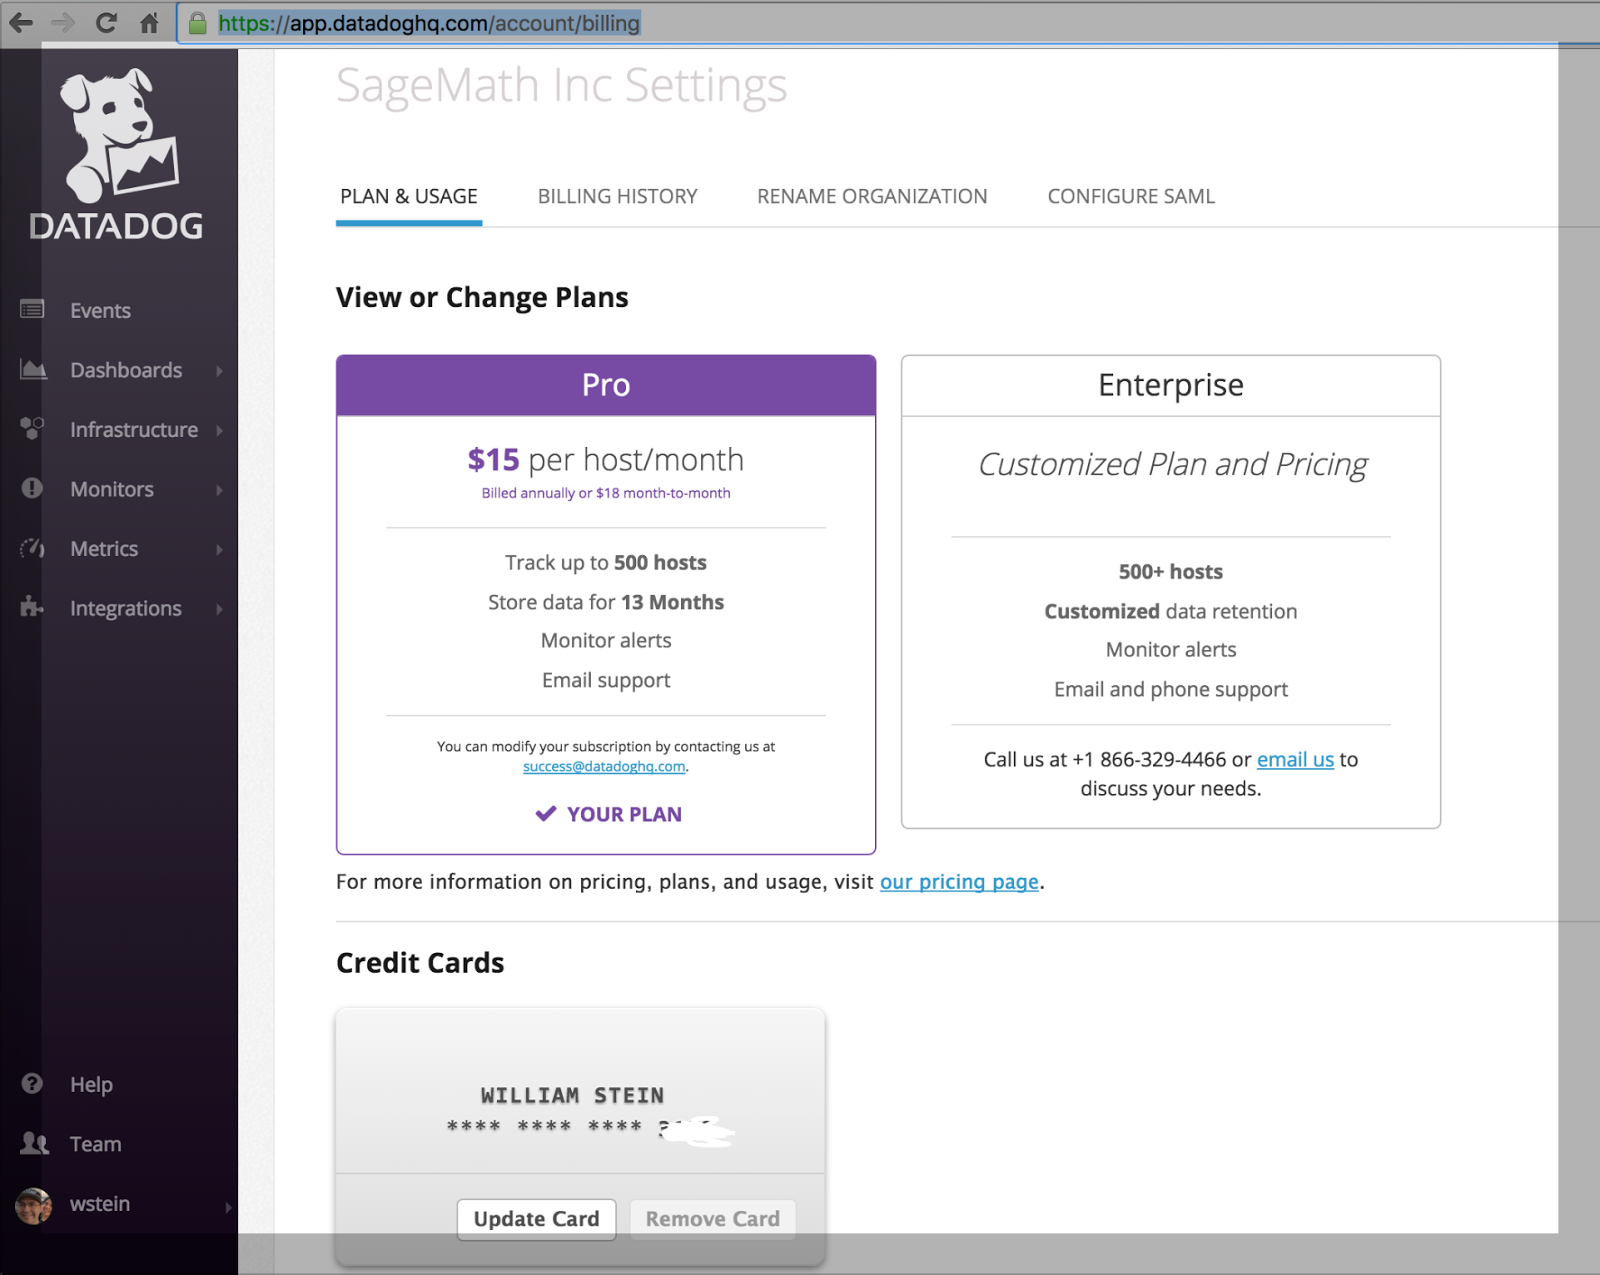Expand the Integrations submenu chevron
Image resolution: width=1600 pixels, height=1275 pixels.
(221, 608)
